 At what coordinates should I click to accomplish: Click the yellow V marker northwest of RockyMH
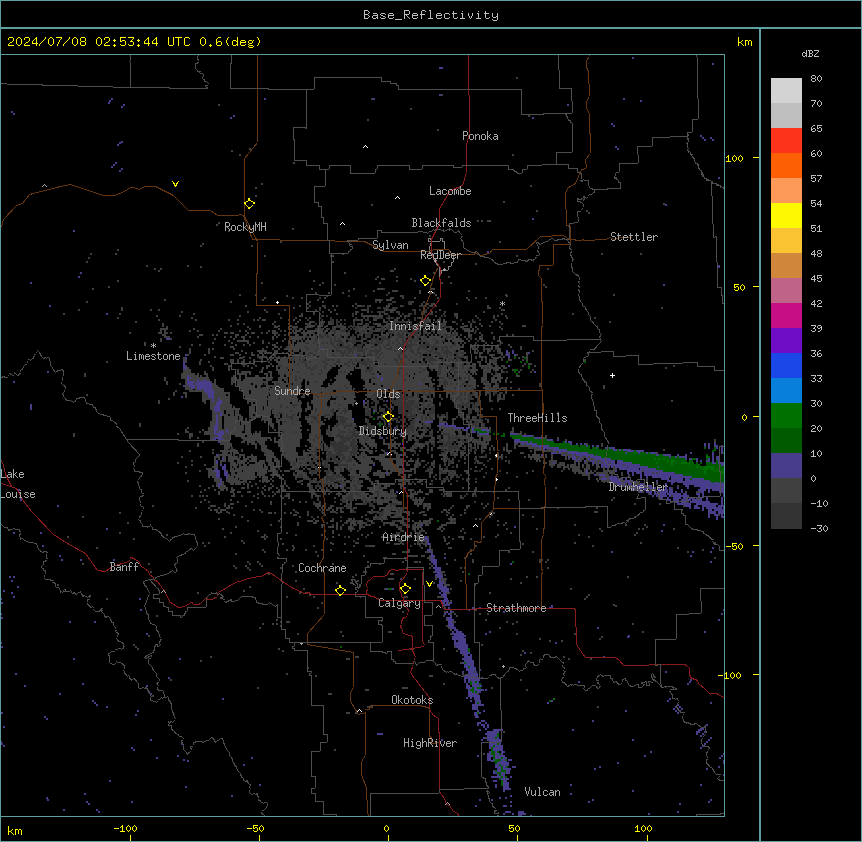(175, 184)
